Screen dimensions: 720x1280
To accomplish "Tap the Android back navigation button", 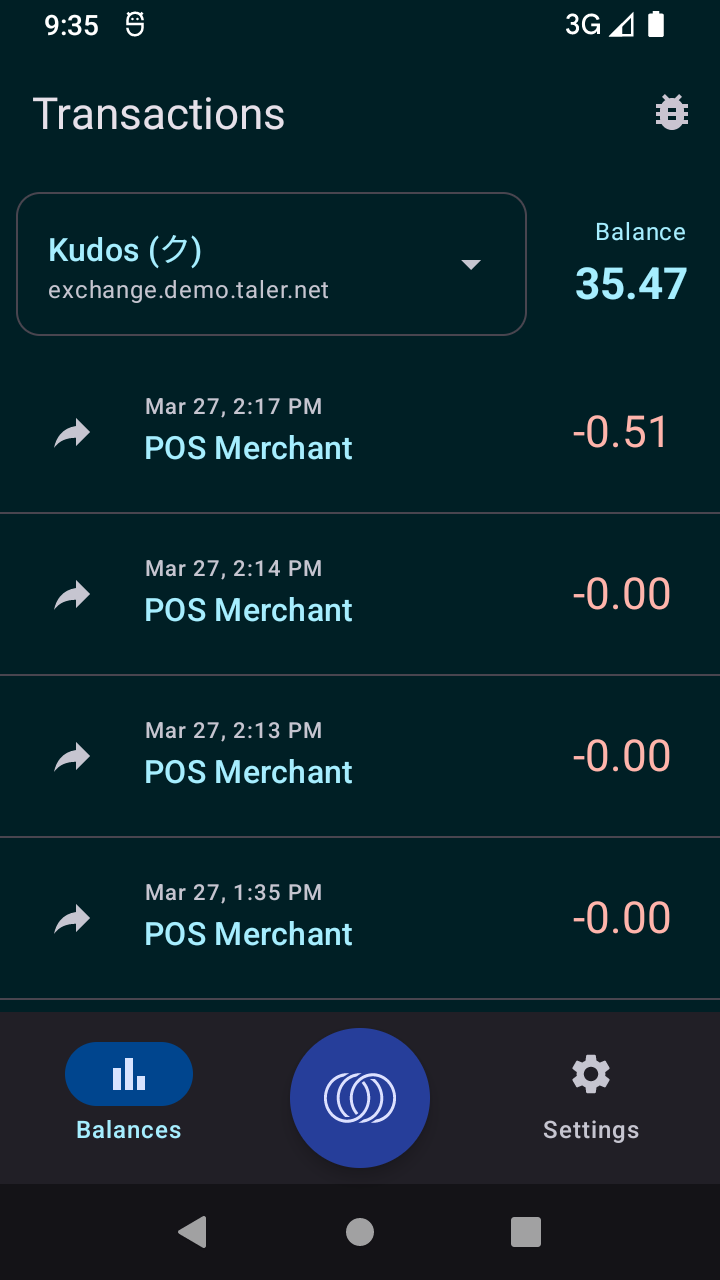I will (x=192, y=1232).
